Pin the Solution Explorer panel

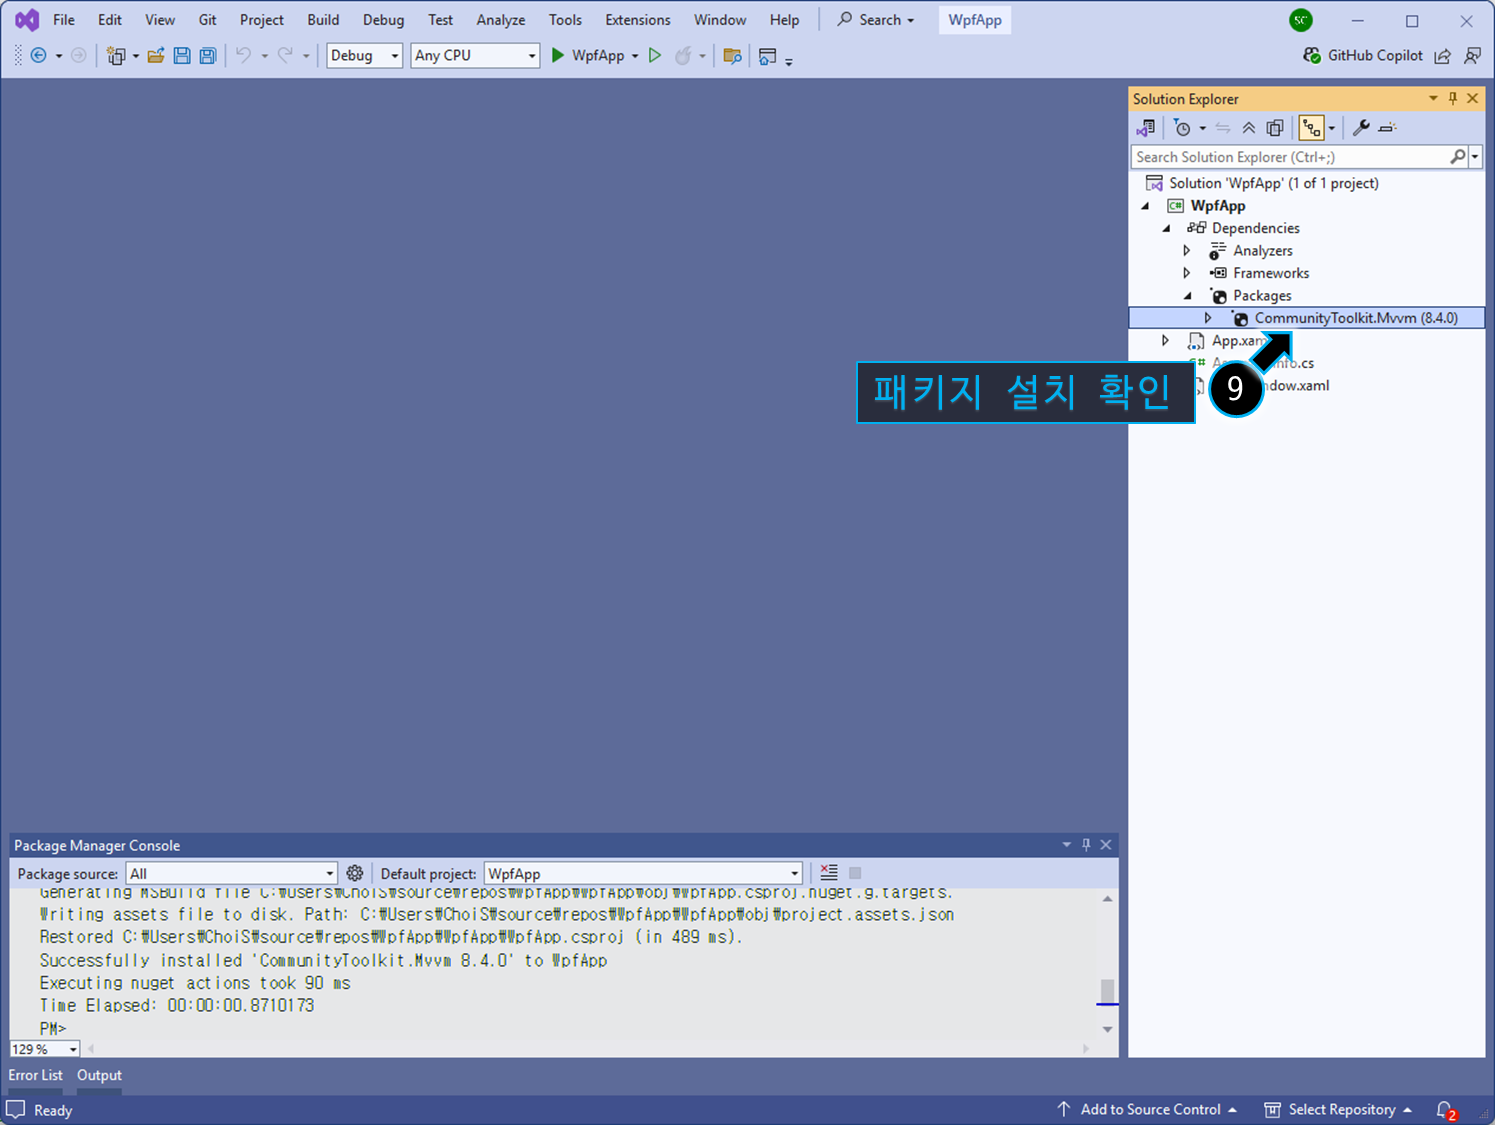[x=1453, y=98]
